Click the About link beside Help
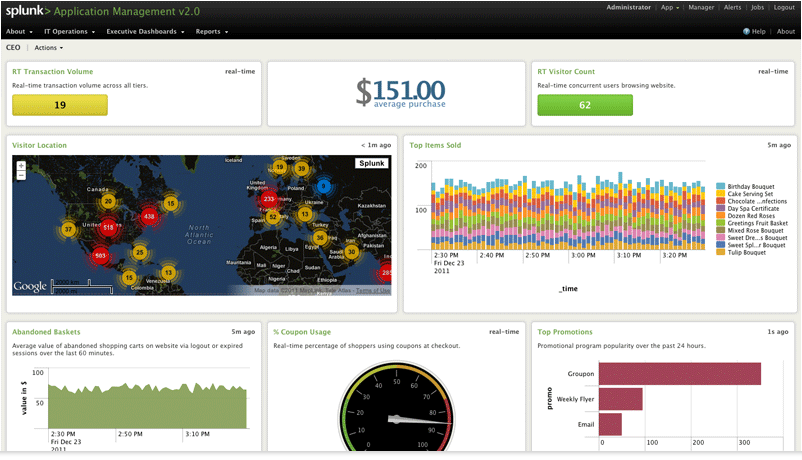This screenshot has width=802, height=460. click(x=786, y=31)
